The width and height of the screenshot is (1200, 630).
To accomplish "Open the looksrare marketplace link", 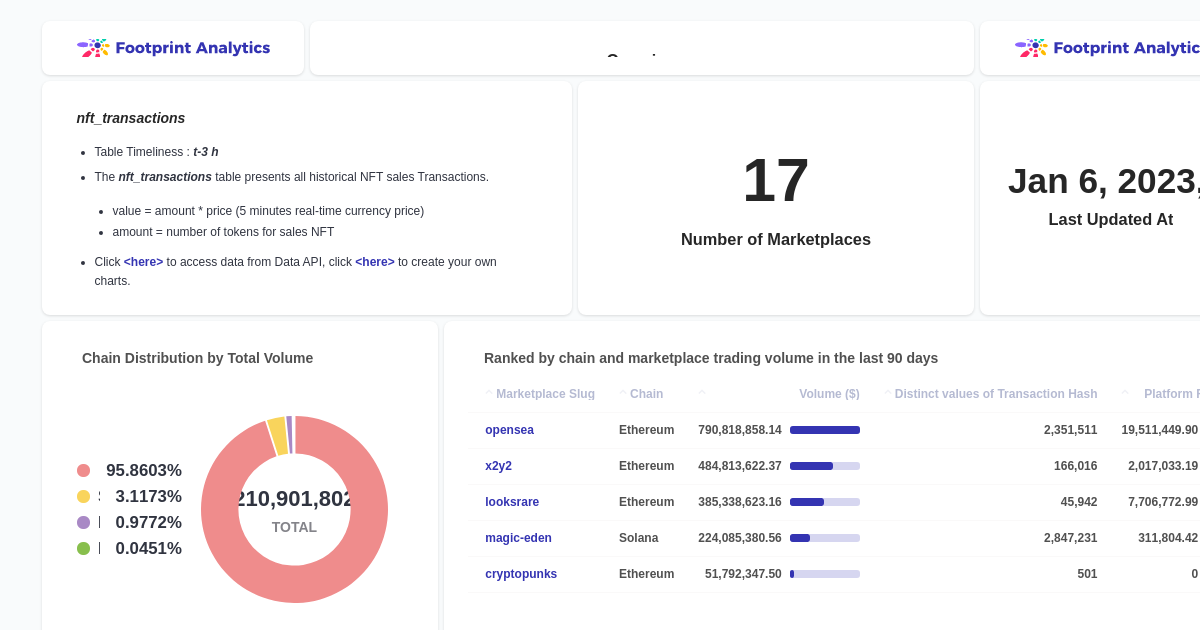I will click(512, 502).
